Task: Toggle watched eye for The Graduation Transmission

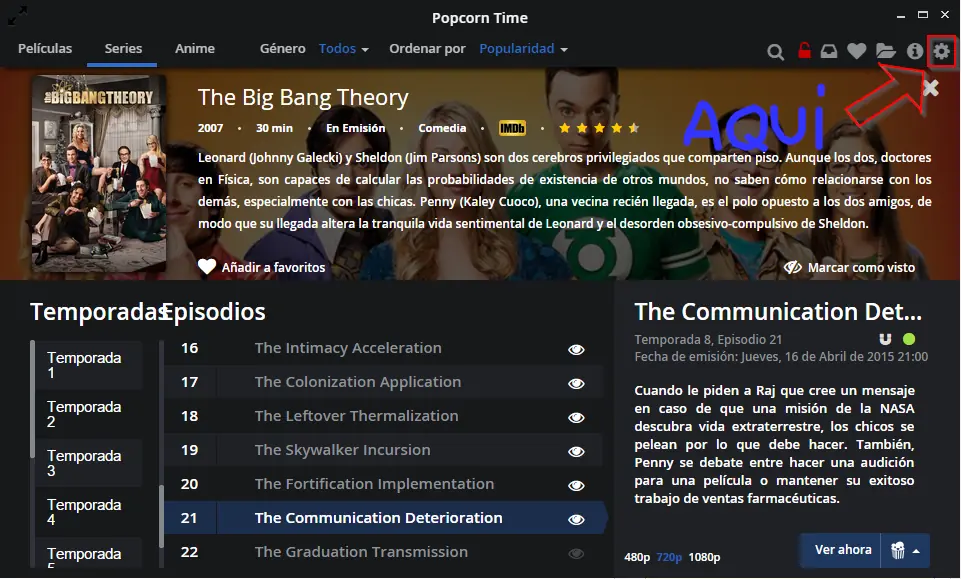Action: (575, 553)
